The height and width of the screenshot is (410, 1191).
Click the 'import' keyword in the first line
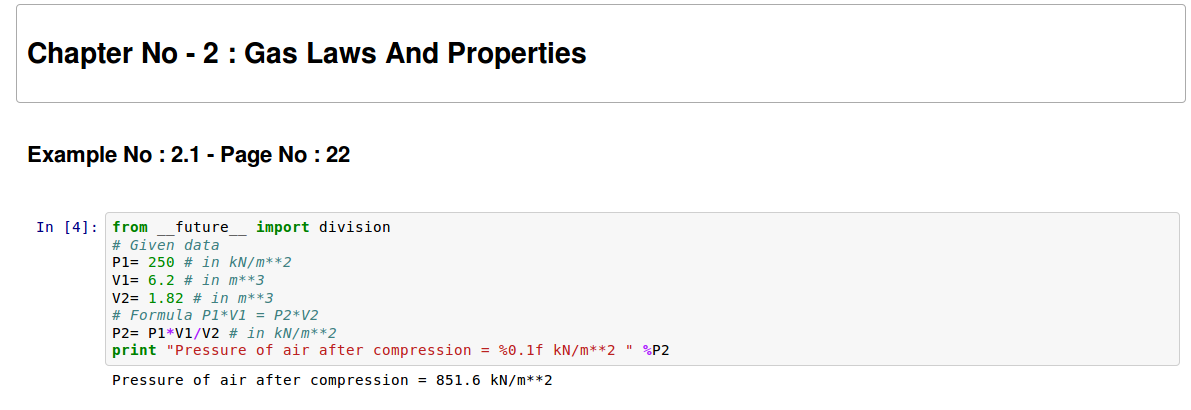tap(282, 227)
